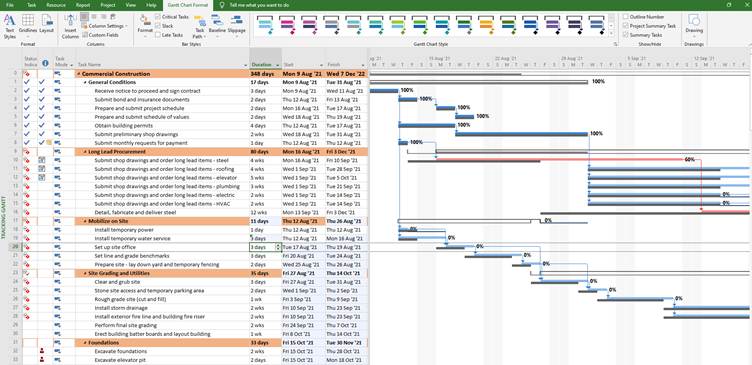Enable the Late Tasks checkbox

pyautogui.click(x=158, y=35)
